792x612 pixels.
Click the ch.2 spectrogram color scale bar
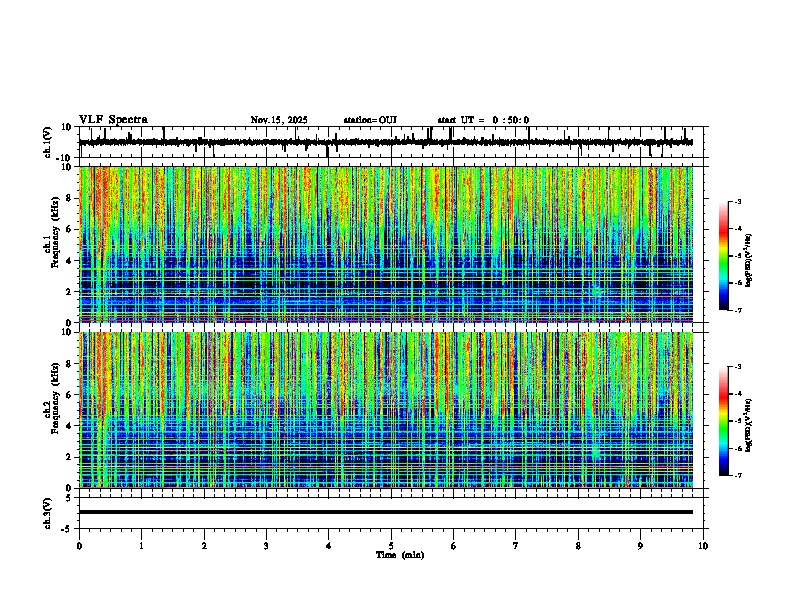(x=724, y=421)
